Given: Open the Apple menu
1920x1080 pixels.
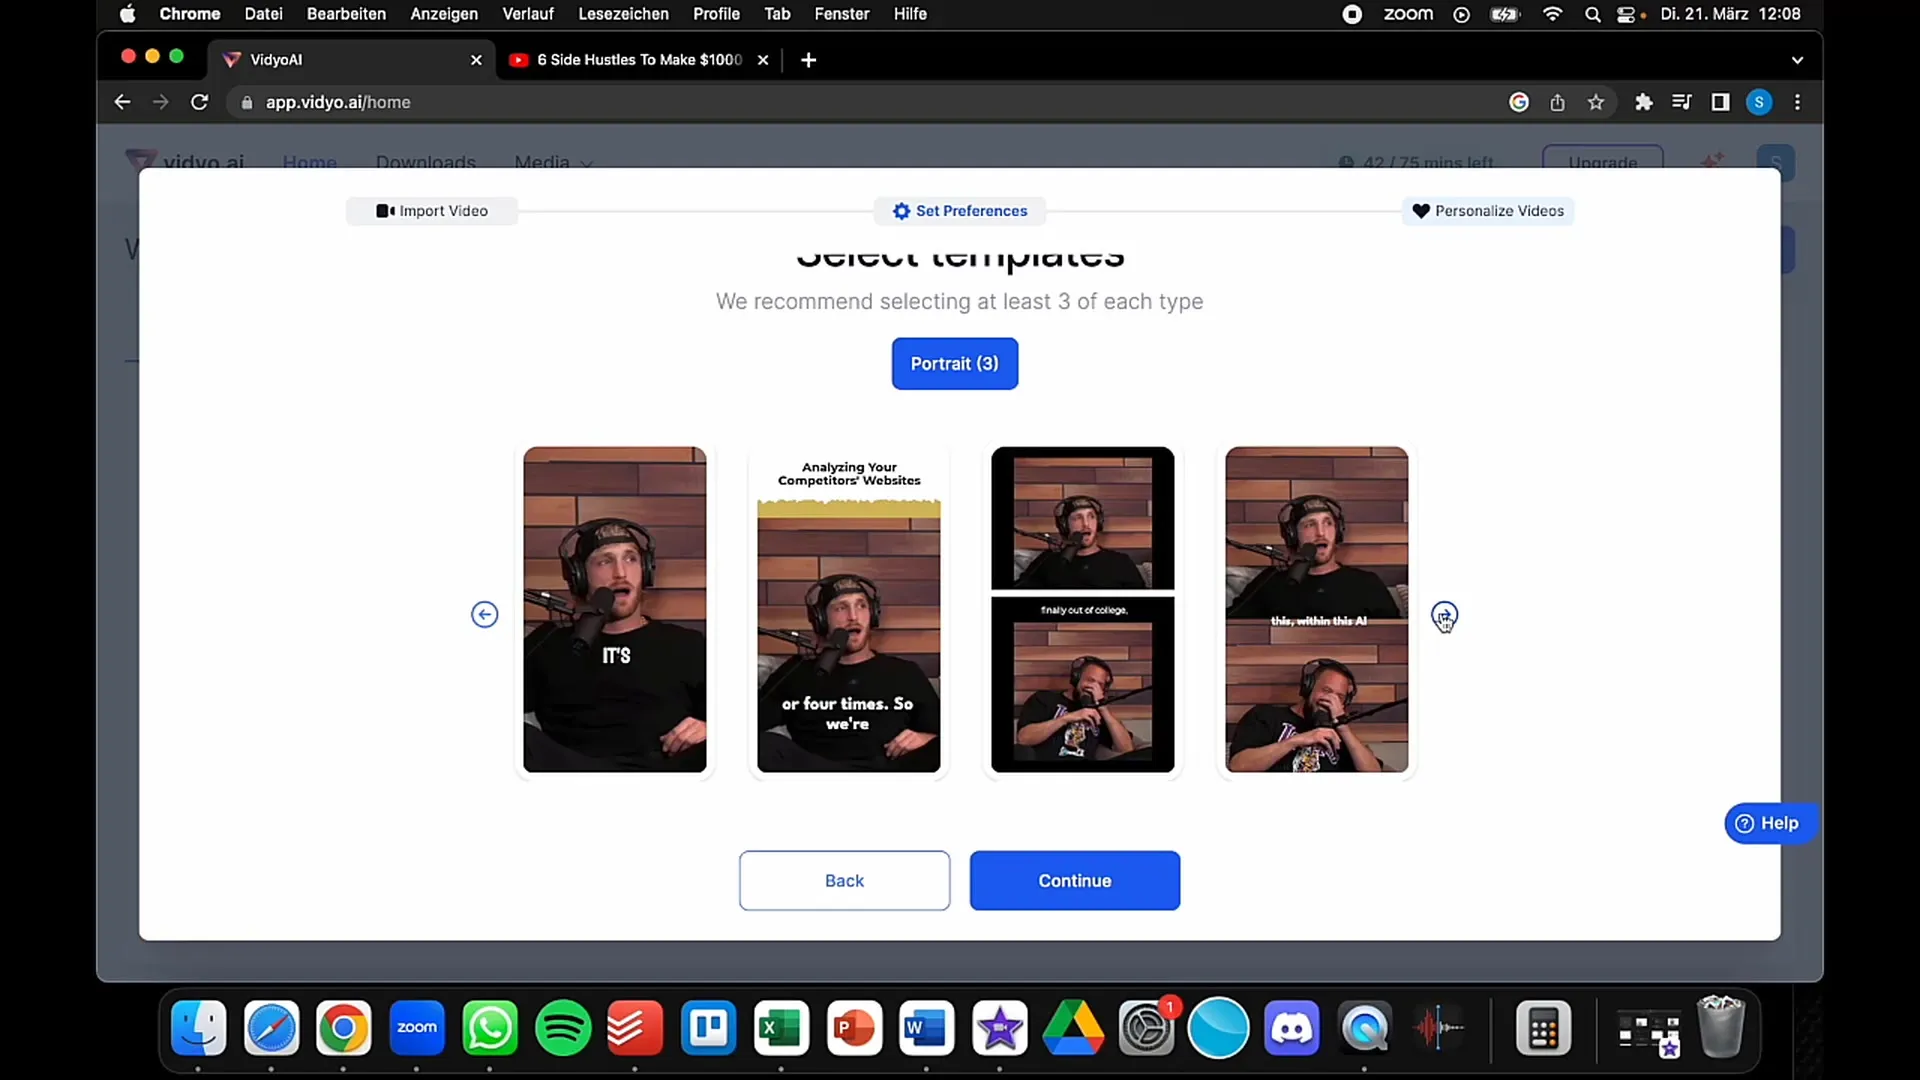Looking at the screenshot, I should (127, 14).
